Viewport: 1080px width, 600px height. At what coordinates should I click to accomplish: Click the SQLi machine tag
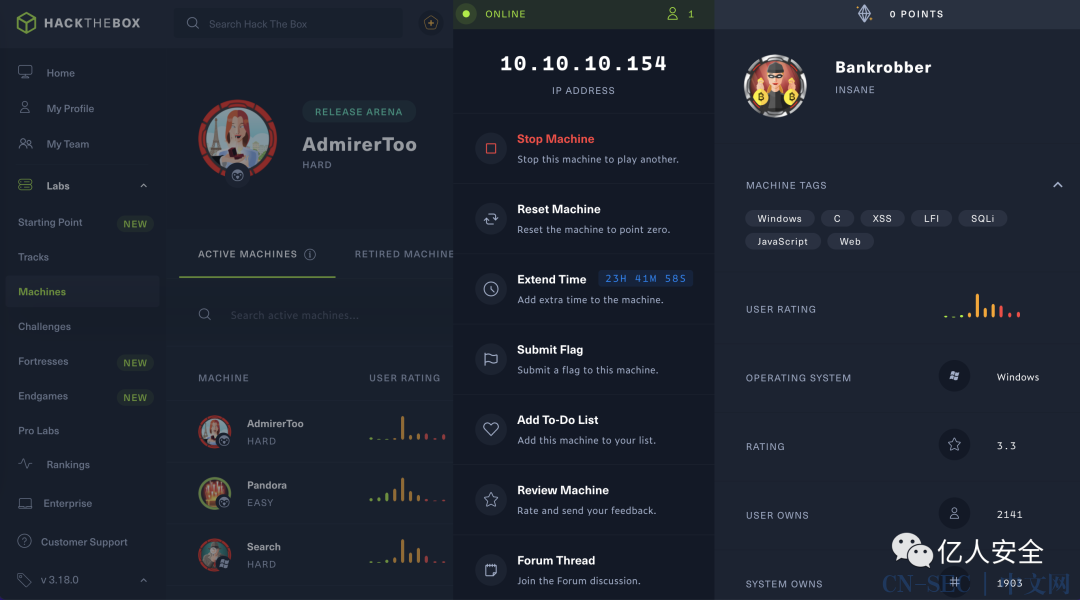click(x=982, y=218)
